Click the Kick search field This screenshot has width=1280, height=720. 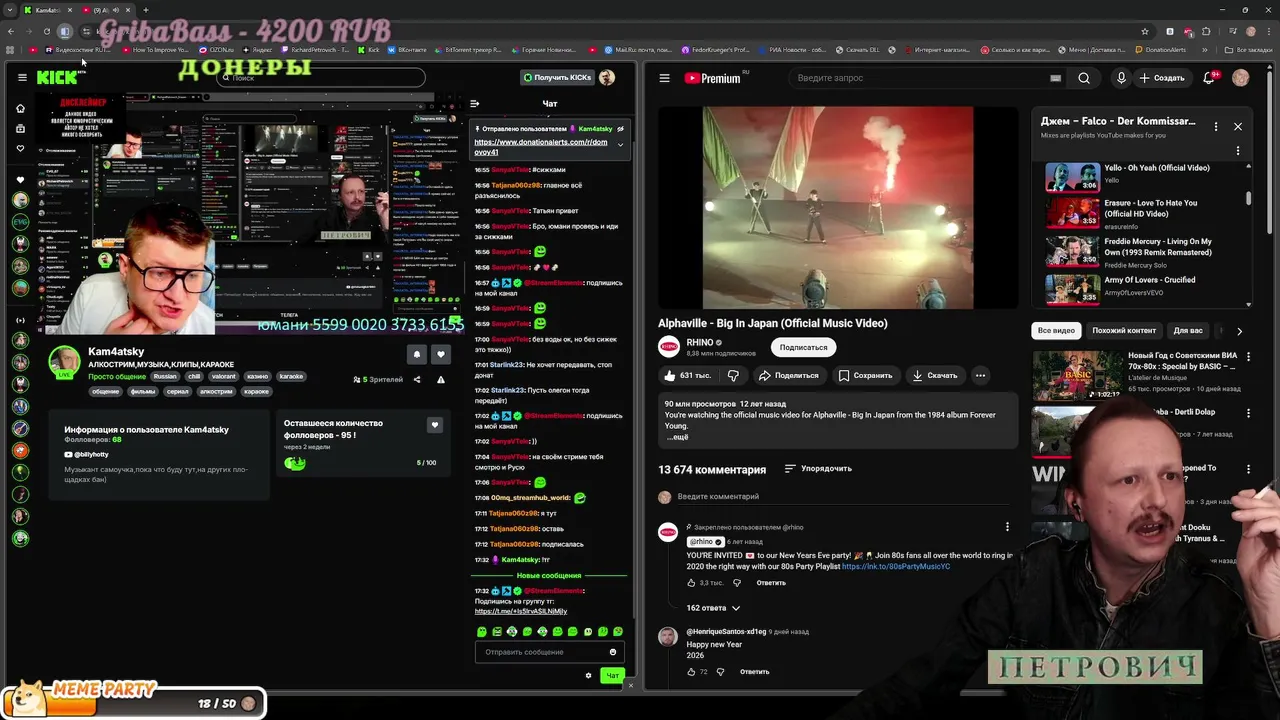point(321,77)
